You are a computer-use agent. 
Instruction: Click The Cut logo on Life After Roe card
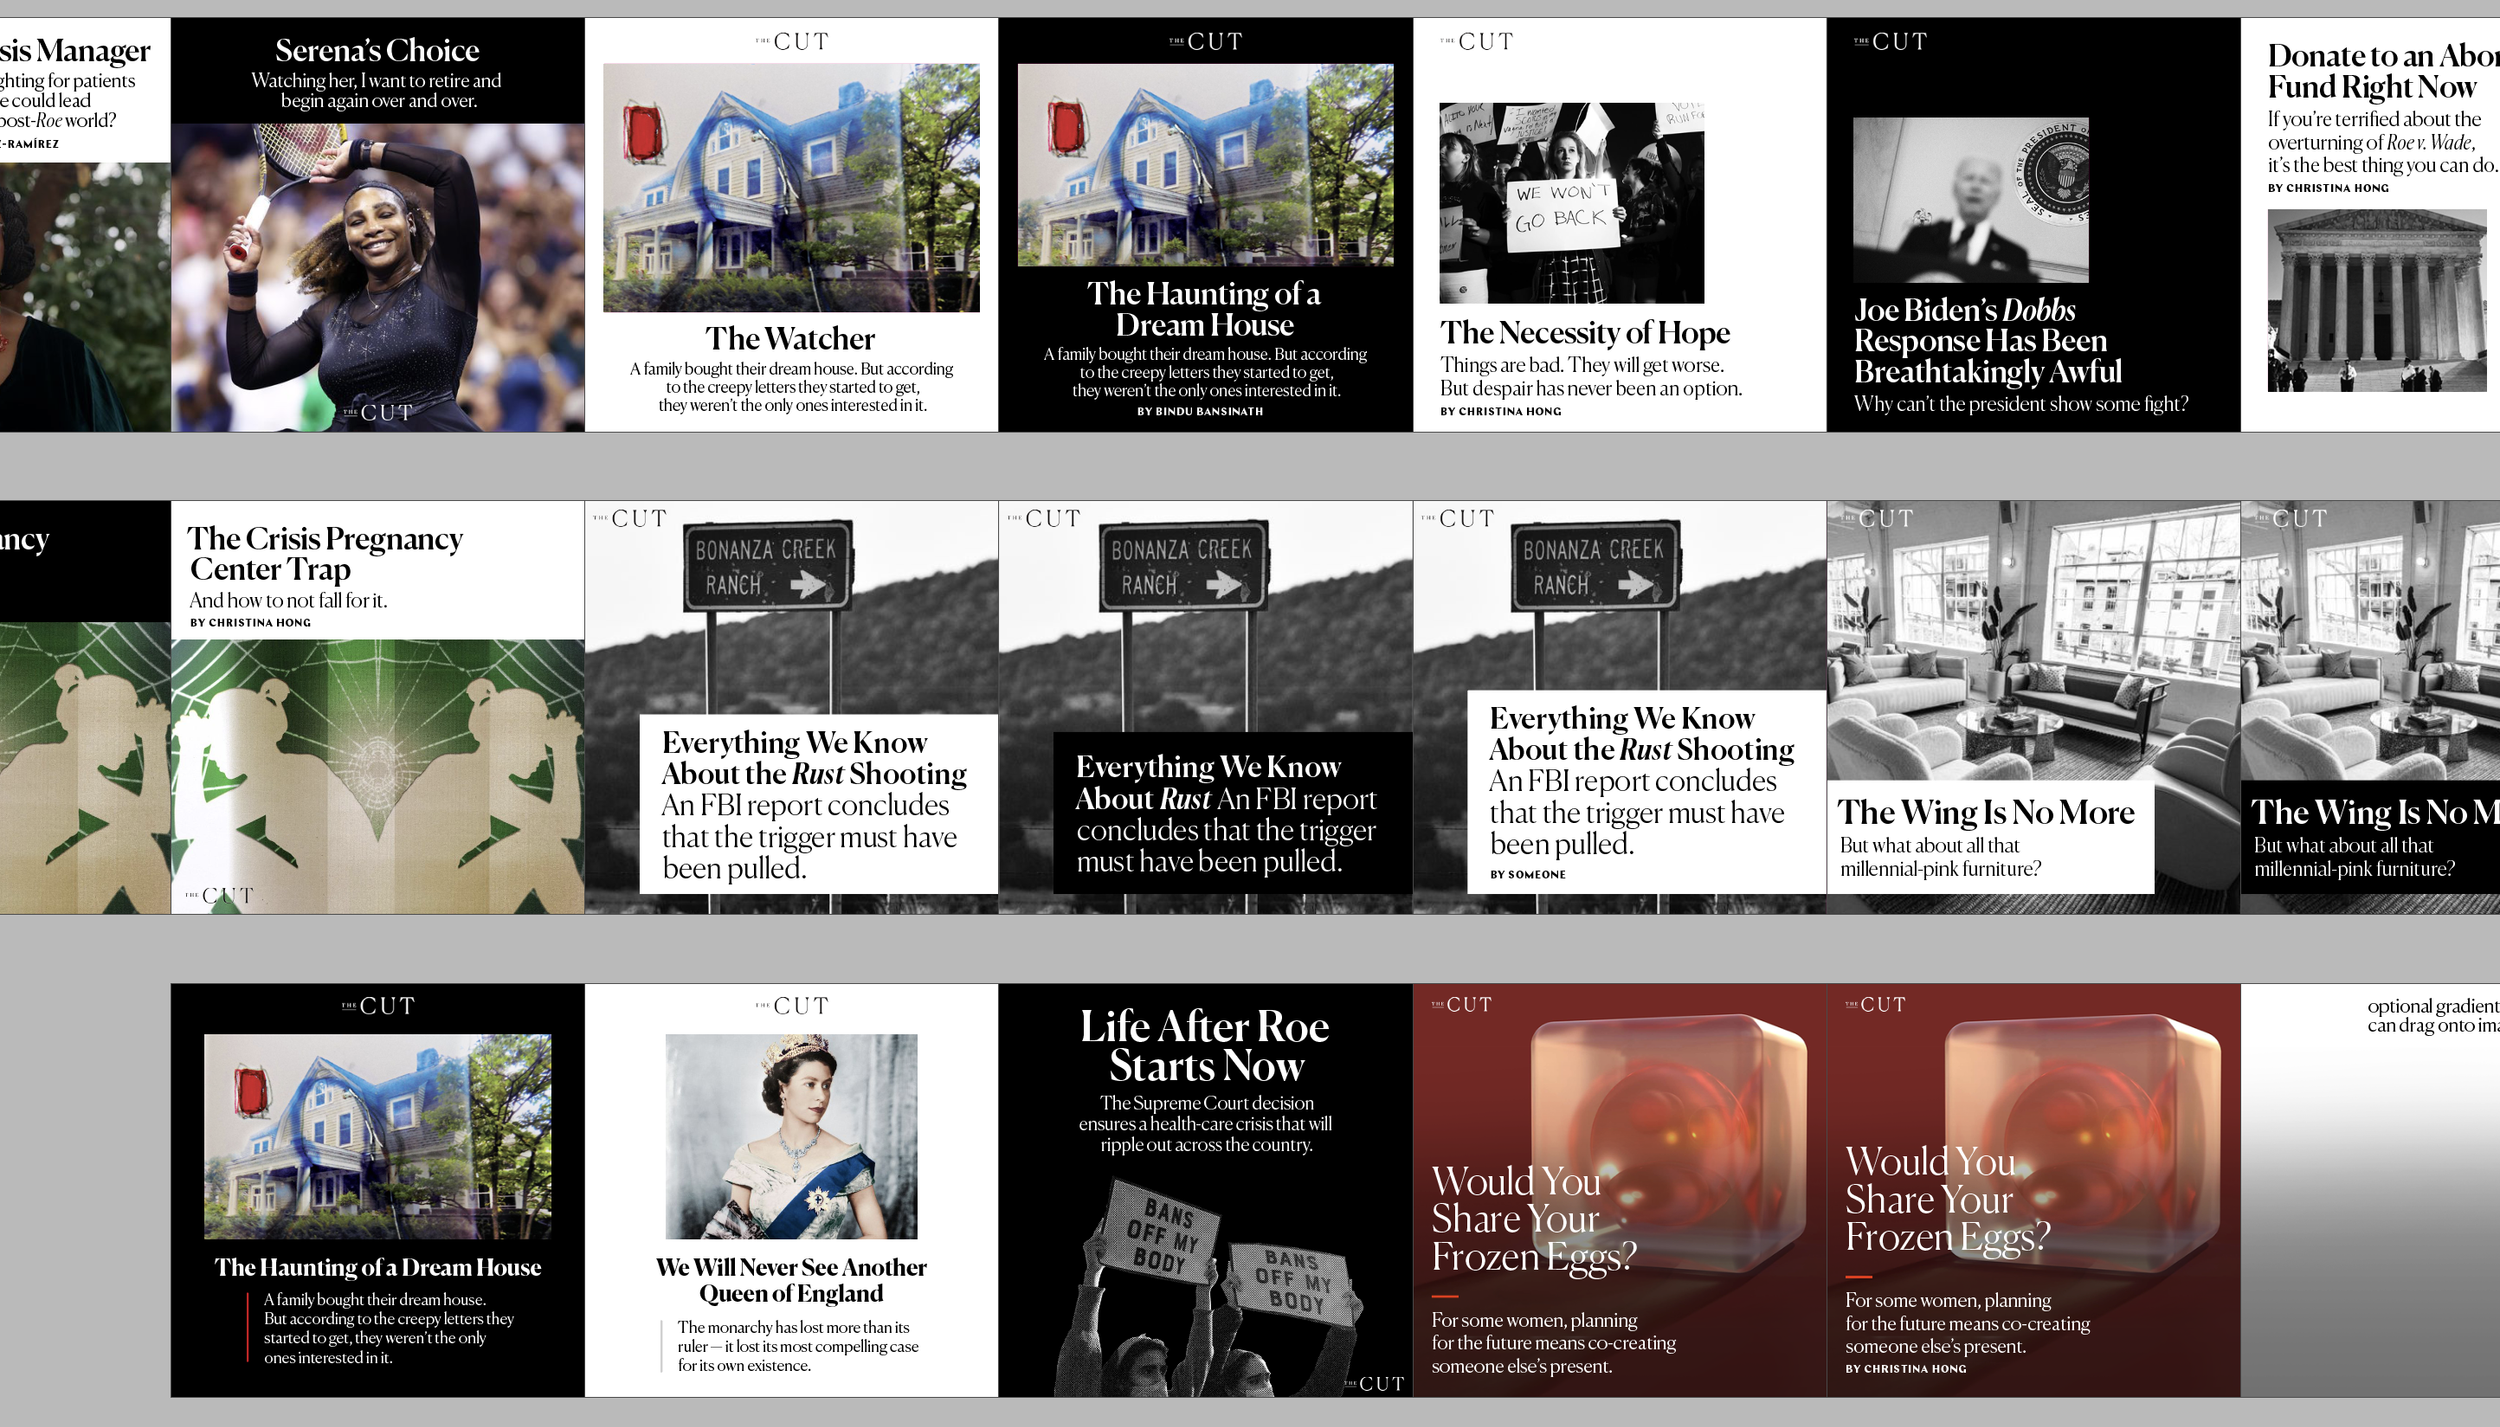(1374, 1384)
